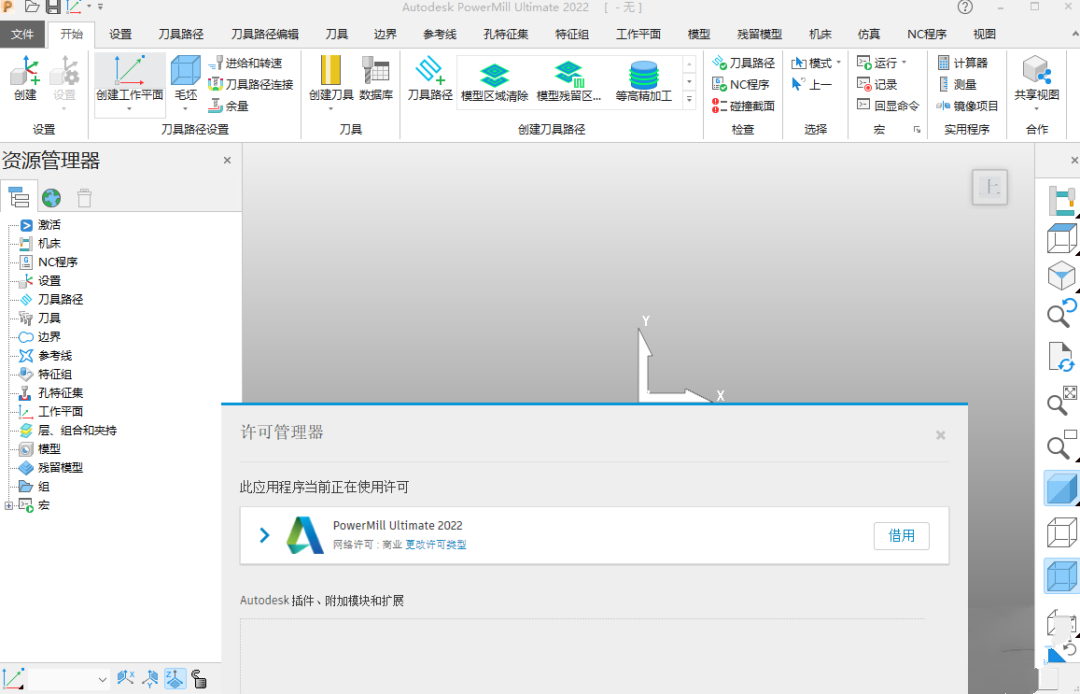Open the 宏 group dialog launcher
Image resolution: width=1080 pixels, height=694 pixels.
[917, 129]
